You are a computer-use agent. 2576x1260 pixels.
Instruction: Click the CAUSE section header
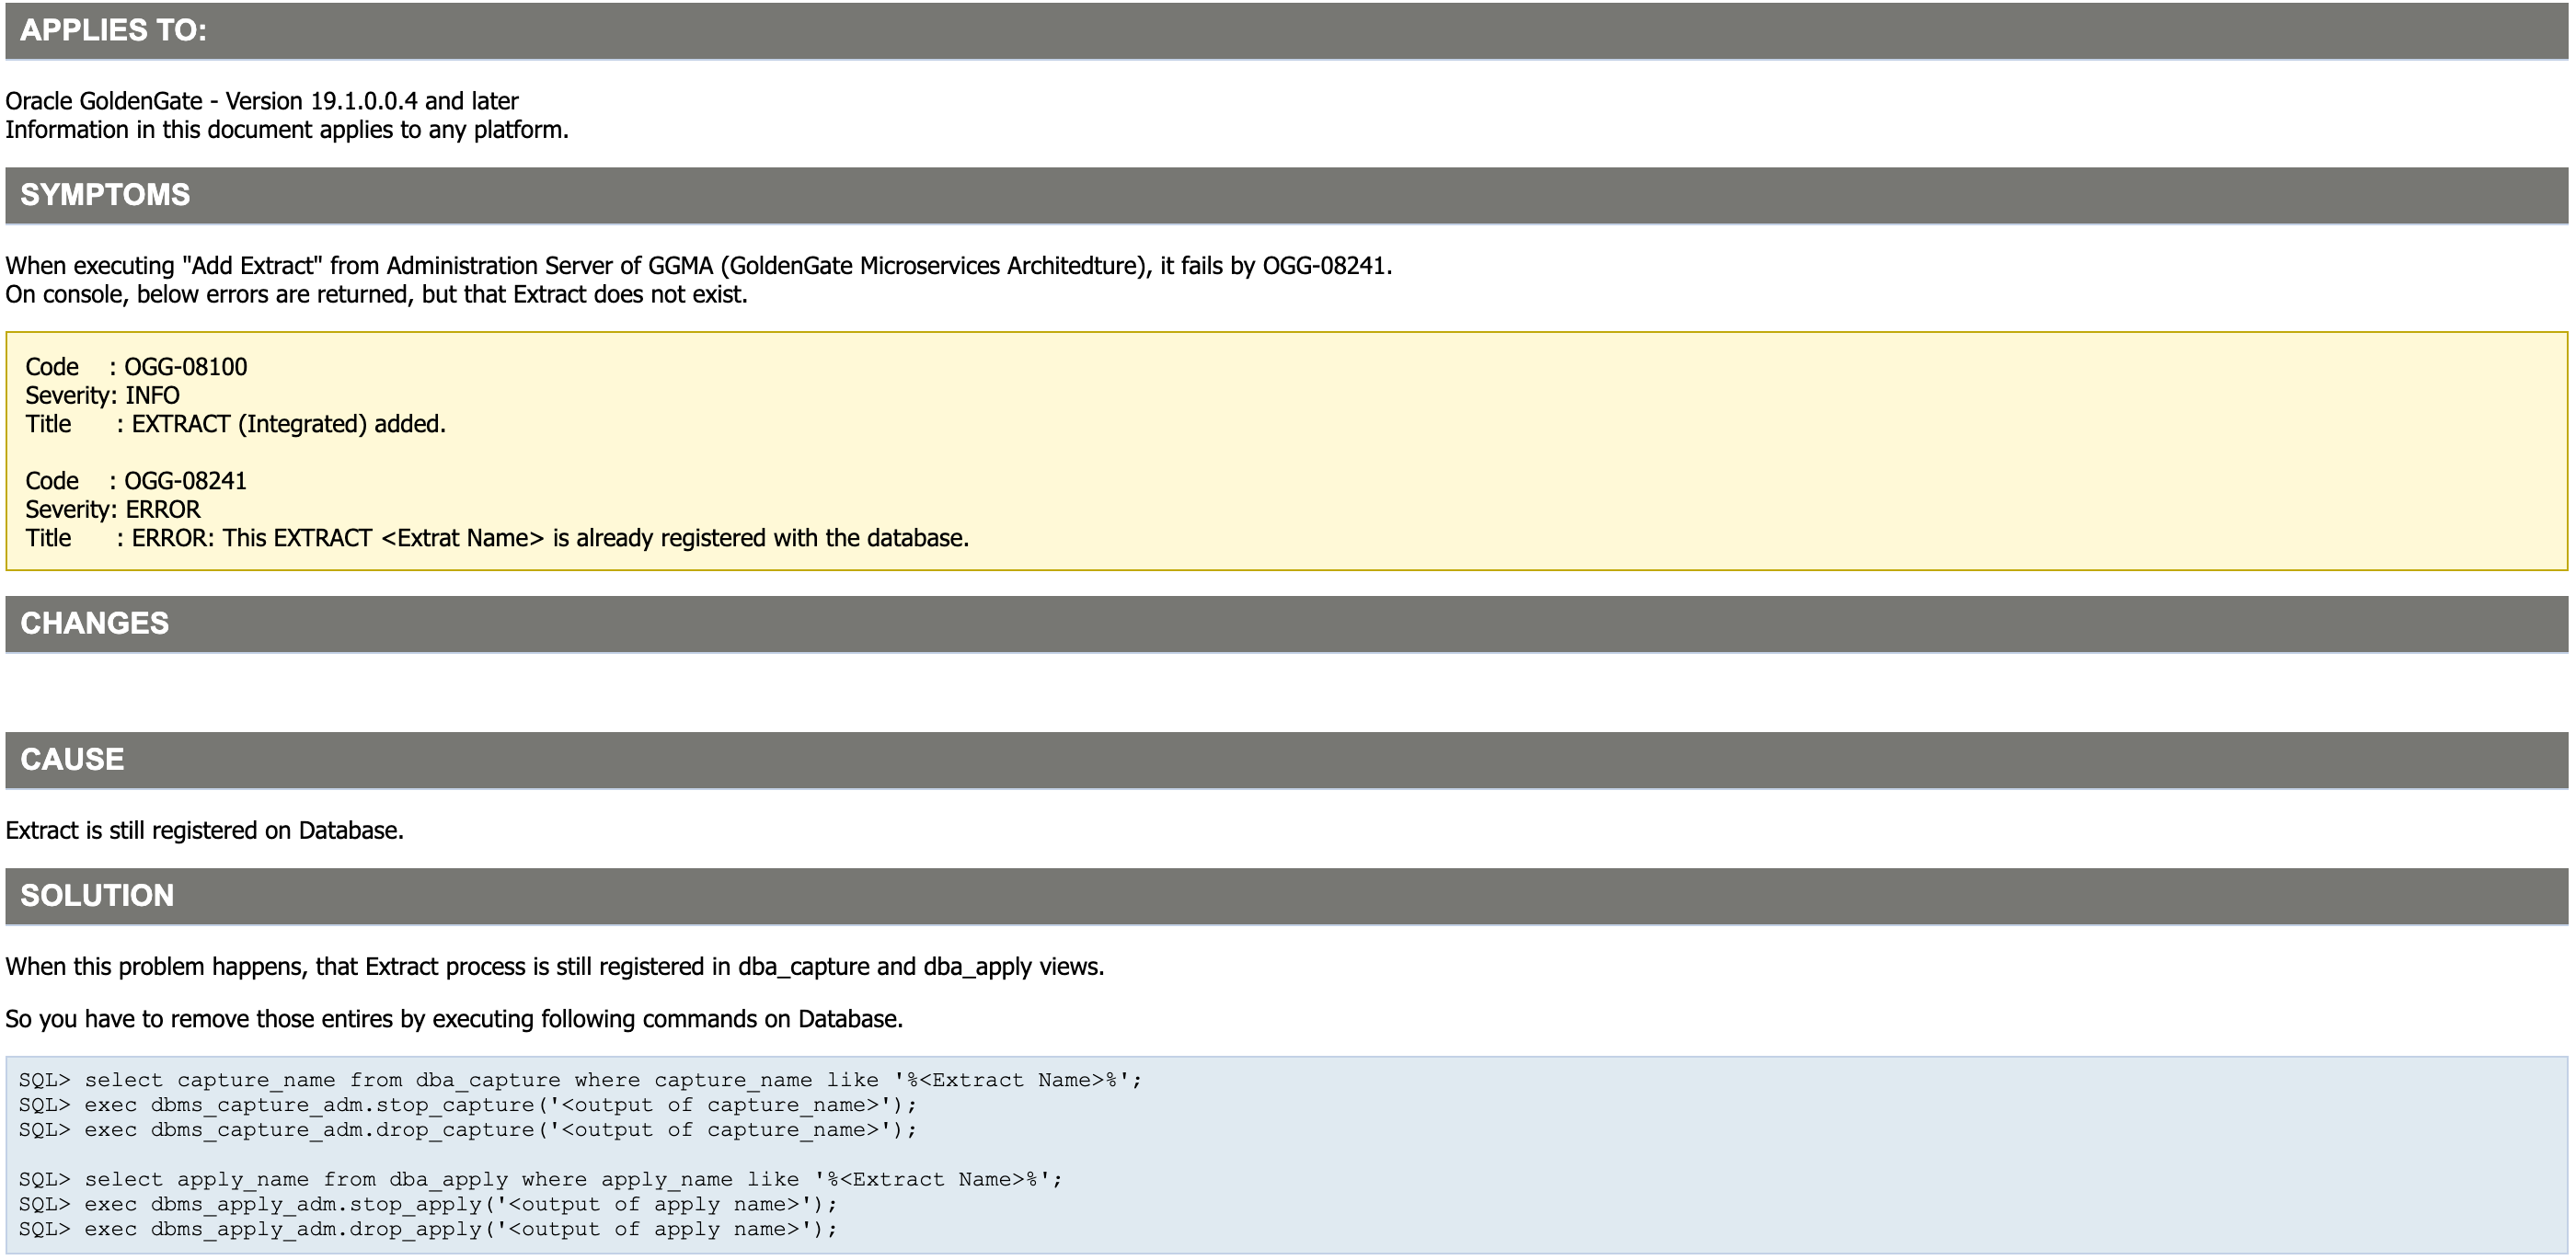(x=72, y=760)
